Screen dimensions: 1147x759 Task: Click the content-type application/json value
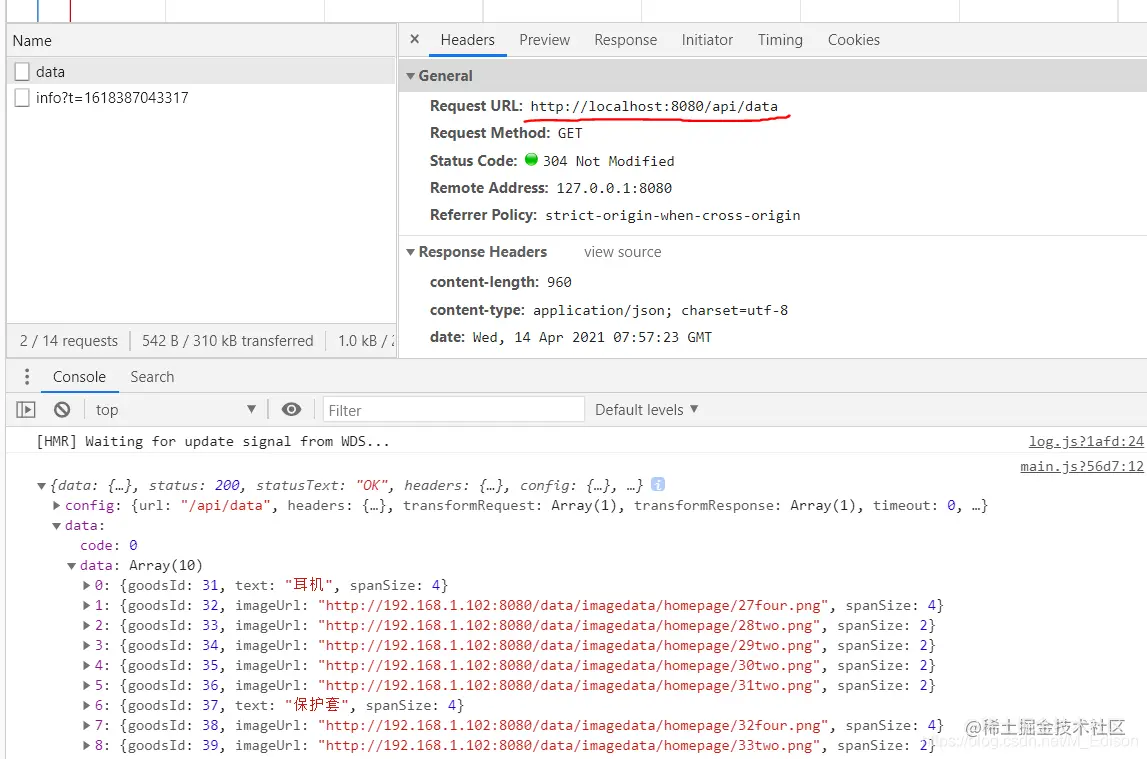[x=661, y=310]
